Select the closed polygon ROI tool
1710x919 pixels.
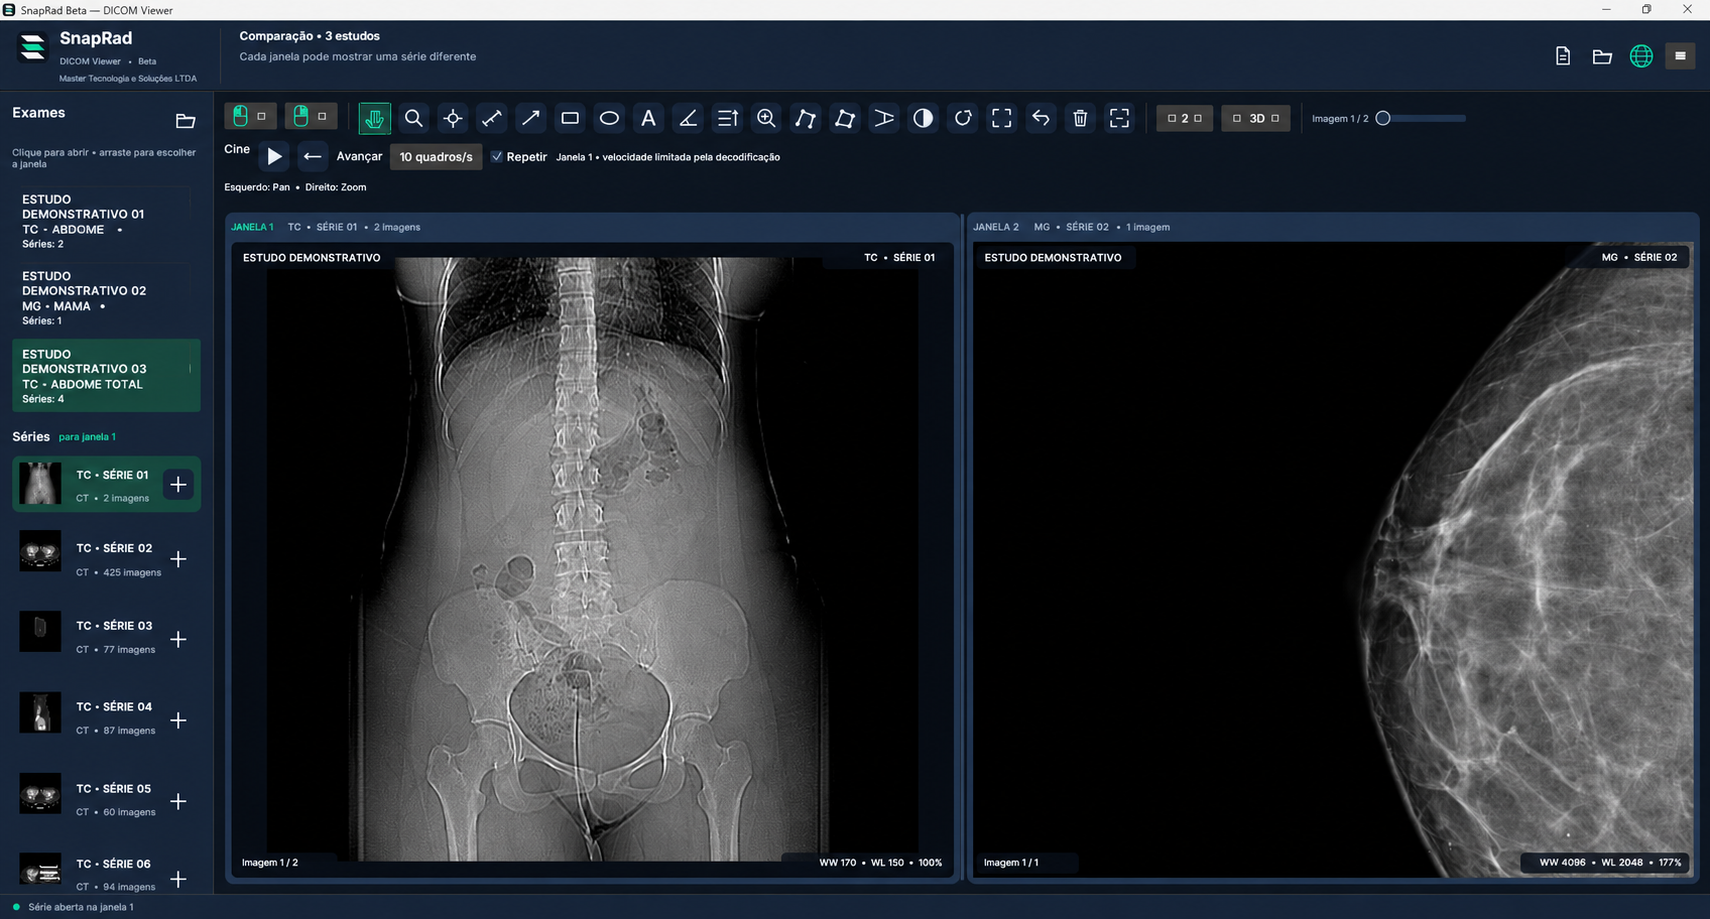[845, 118]
